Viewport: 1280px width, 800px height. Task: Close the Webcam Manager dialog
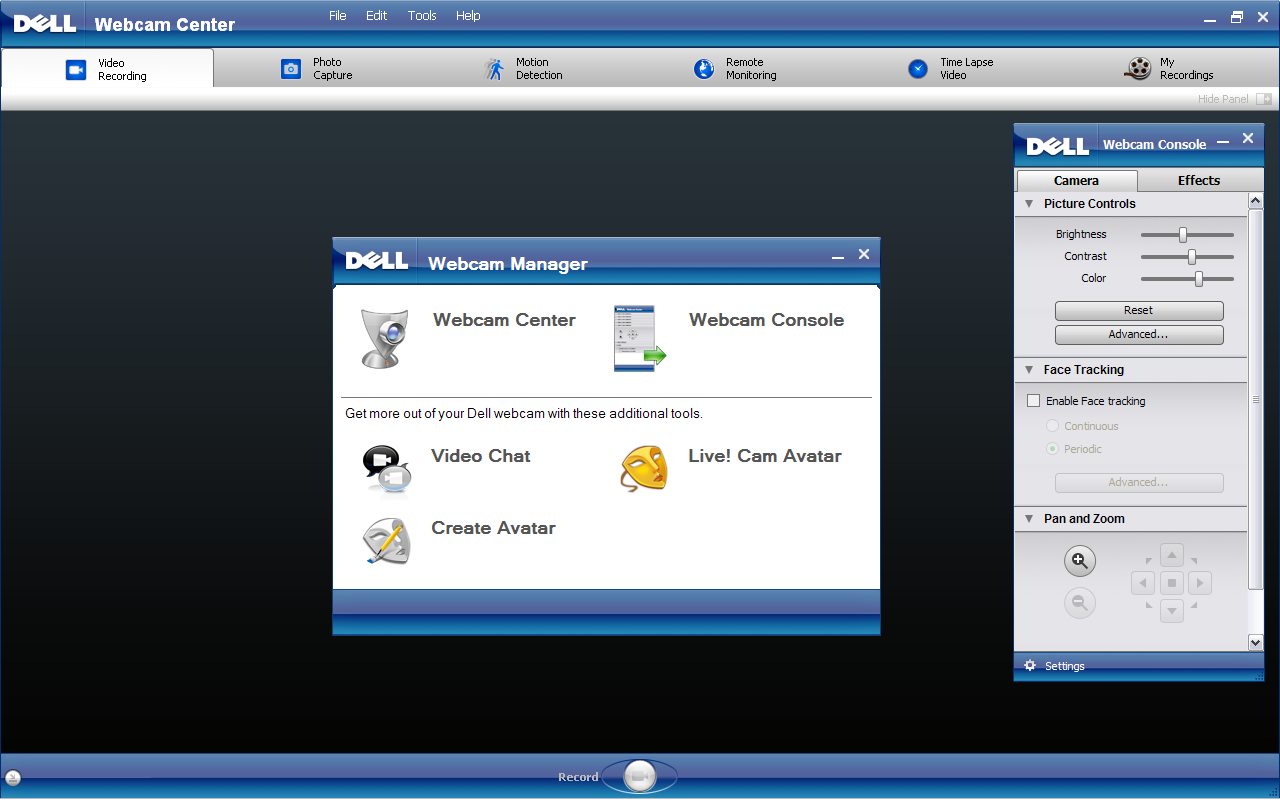(864, 254)
